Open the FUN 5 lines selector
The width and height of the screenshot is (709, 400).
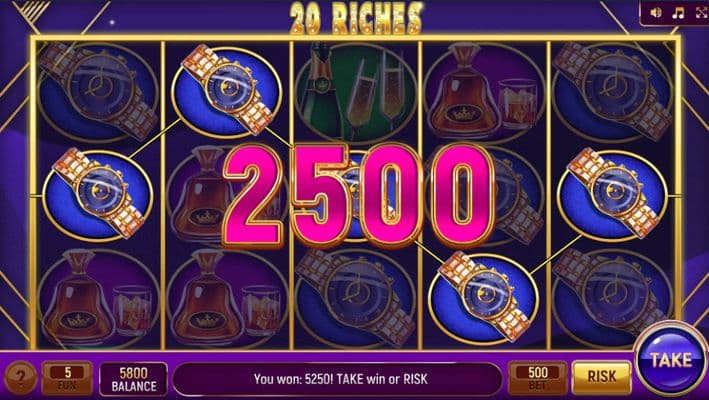67,378
